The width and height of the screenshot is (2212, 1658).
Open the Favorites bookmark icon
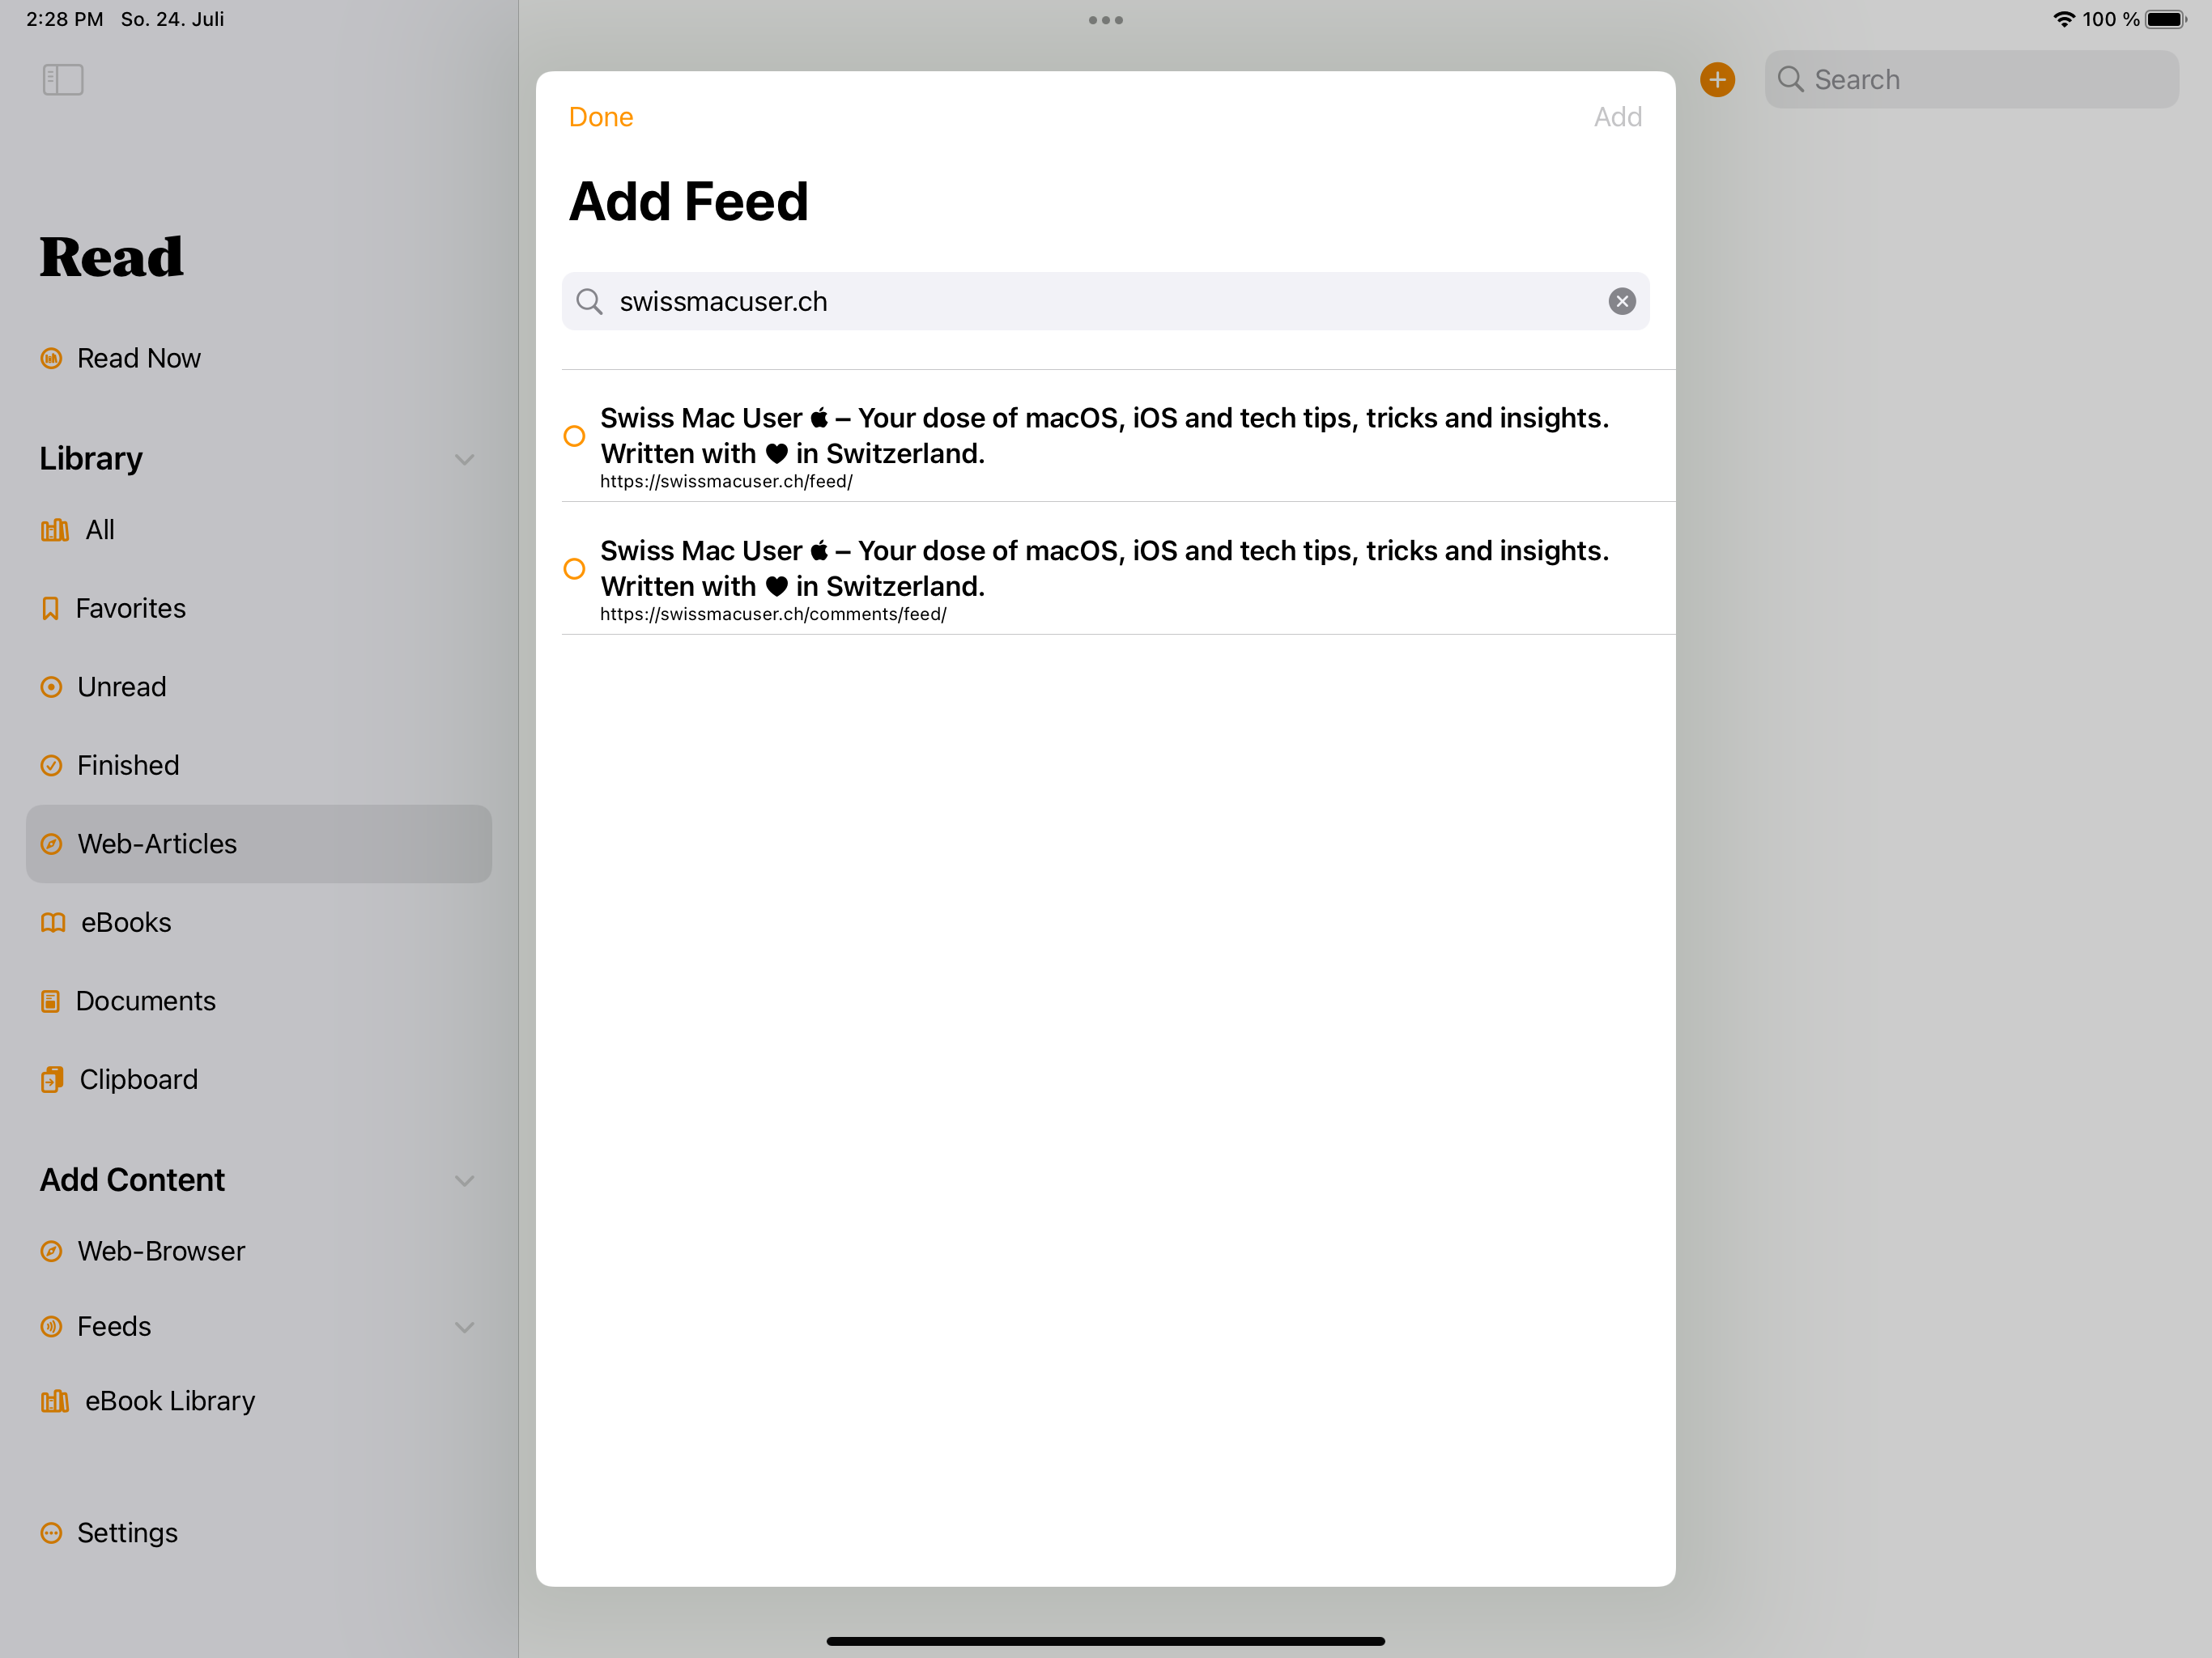[x=50, y=608]
